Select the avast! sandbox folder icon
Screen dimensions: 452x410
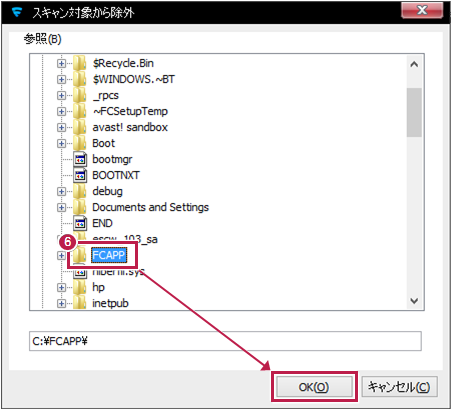coord(80,127)
